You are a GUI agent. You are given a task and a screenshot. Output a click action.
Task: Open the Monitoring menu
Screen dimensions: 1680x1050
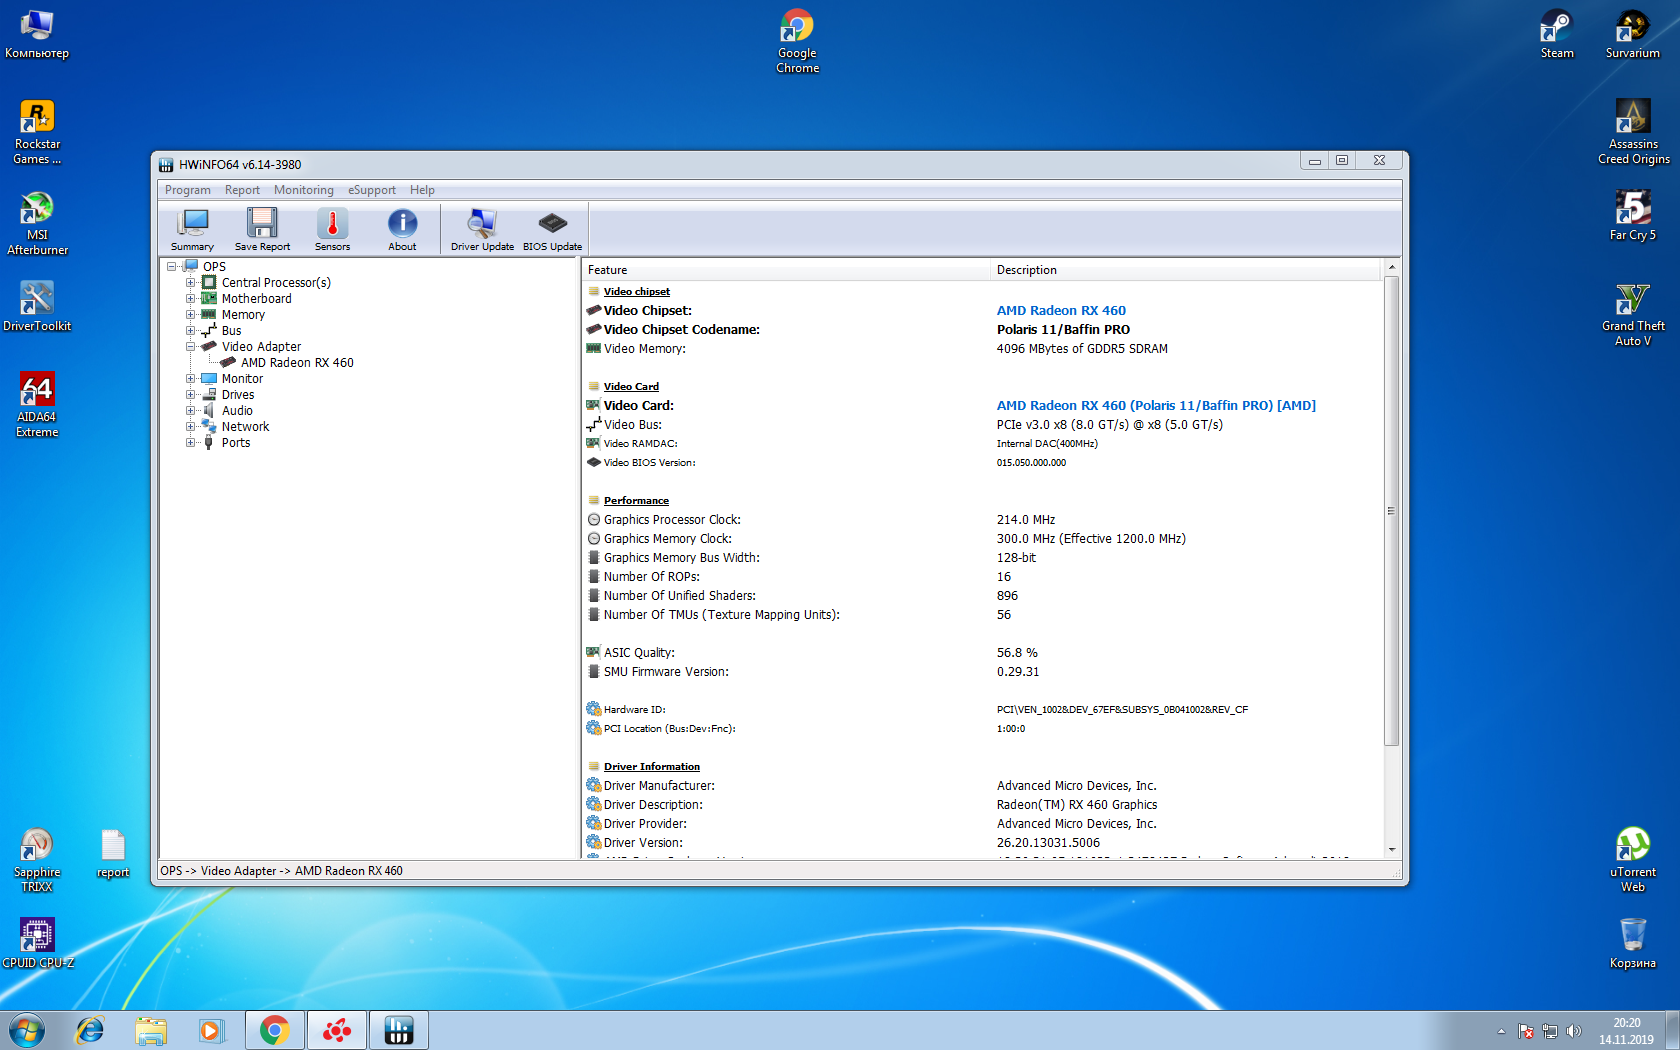point(304,190)
